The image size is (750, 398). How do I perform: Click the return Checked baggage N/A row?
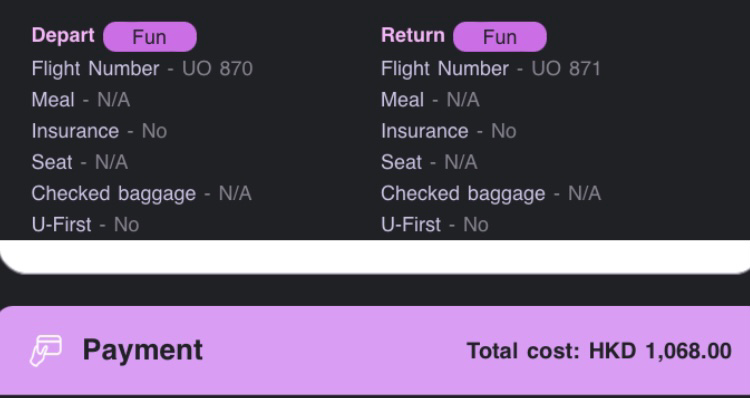[x=491, y=194]
